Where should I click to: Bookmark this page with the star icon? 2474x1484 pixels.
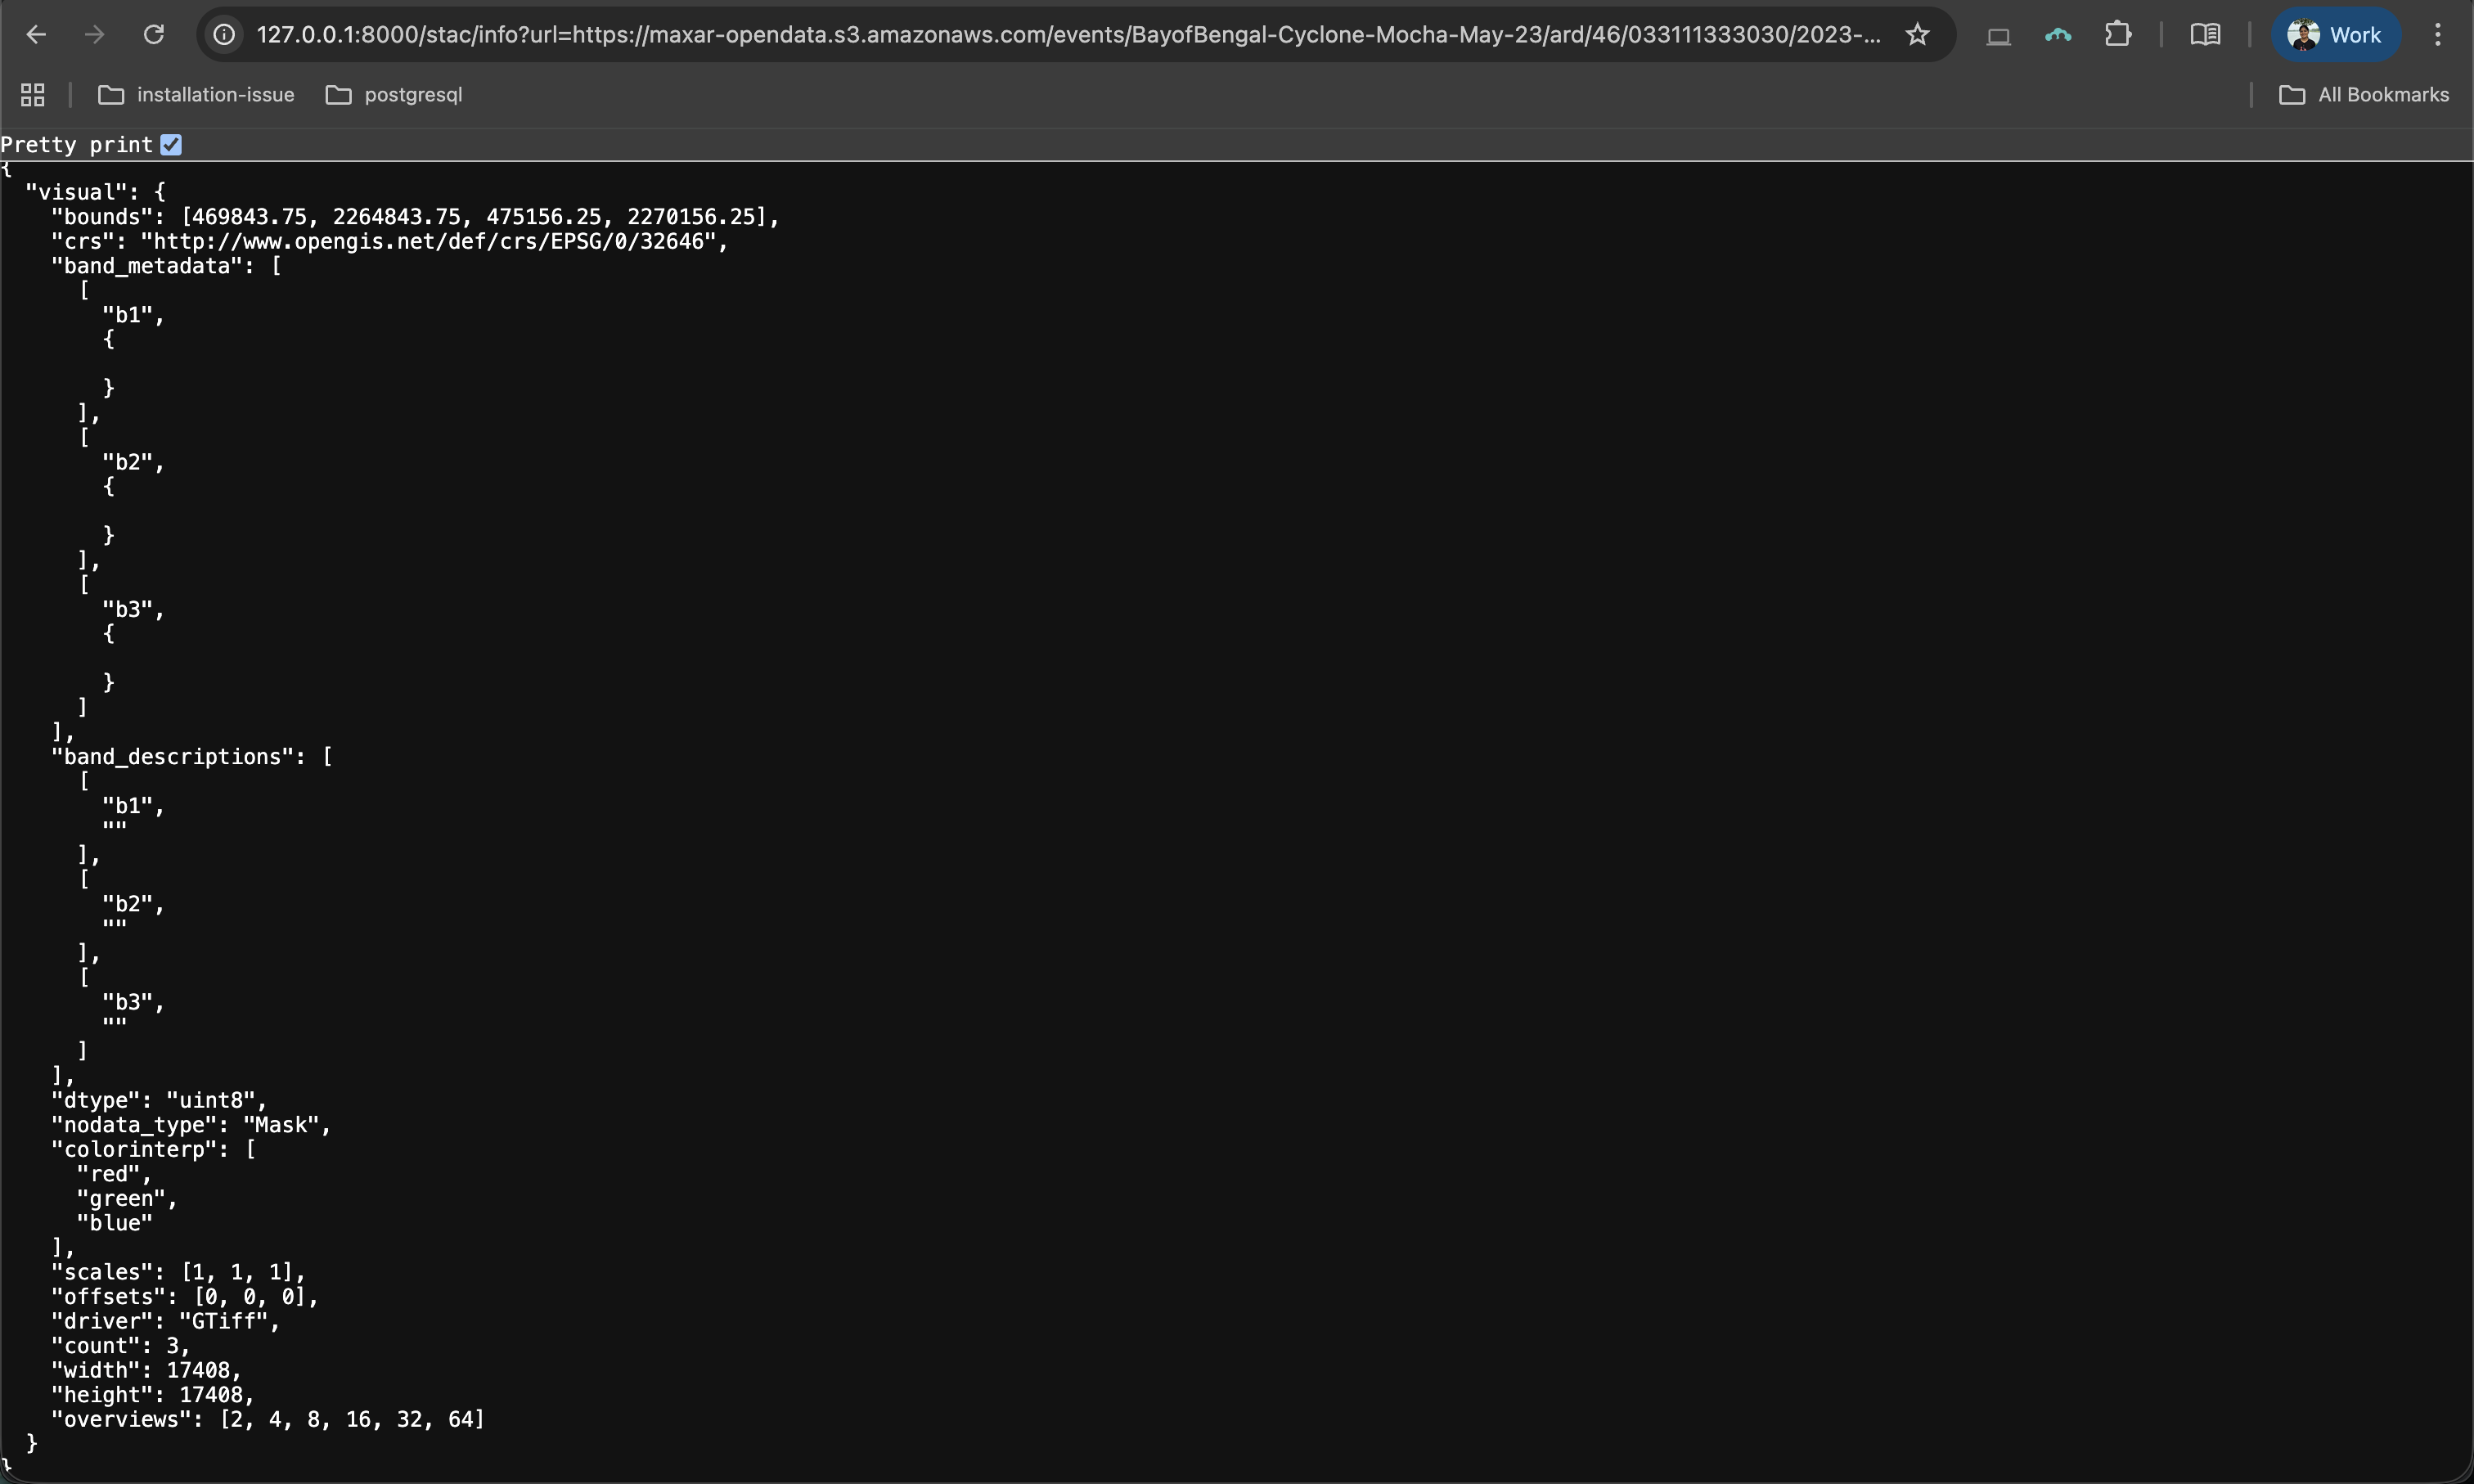[1916, 35]
